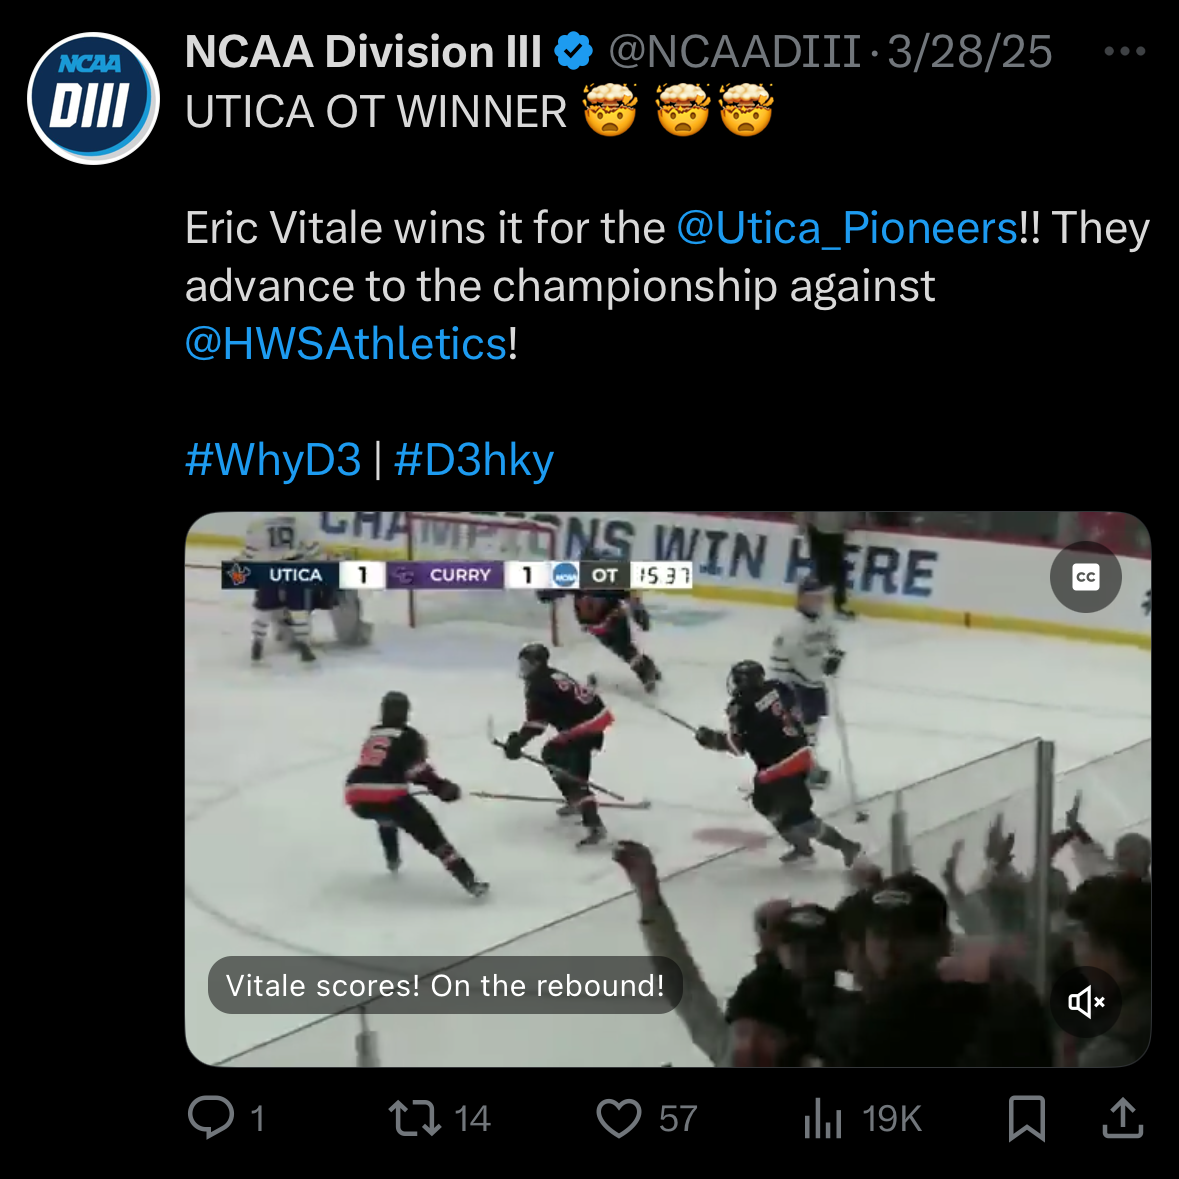Click the 'Vitale scores! On the rebound!' caption
This screenshot has height=1179, width=1179.
tap(445, 986)
